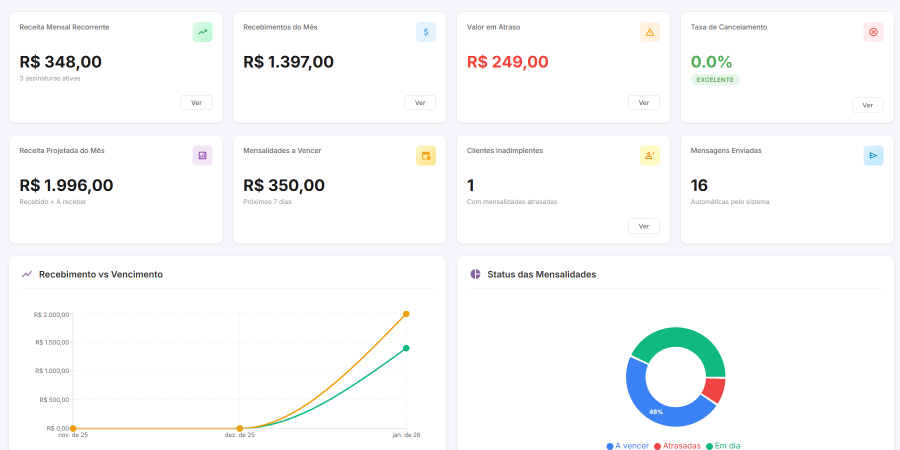This screenshot has width=900, height=450.
Task: Open Ver on the Taxa de Cancelamento card
Action: pyautogui.click(x=867, y=105)
